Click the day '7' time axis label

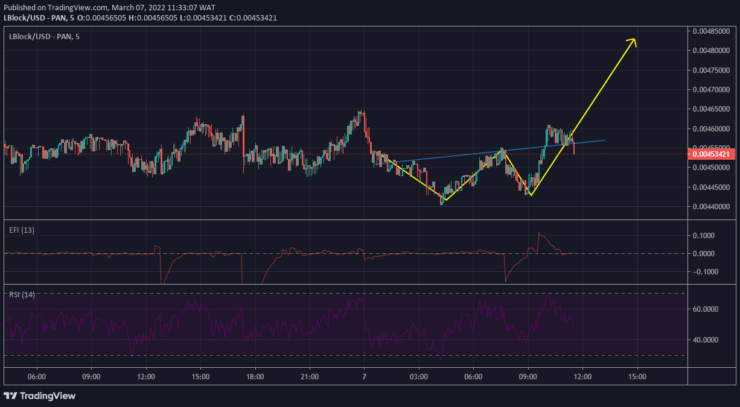pos(364,377)
